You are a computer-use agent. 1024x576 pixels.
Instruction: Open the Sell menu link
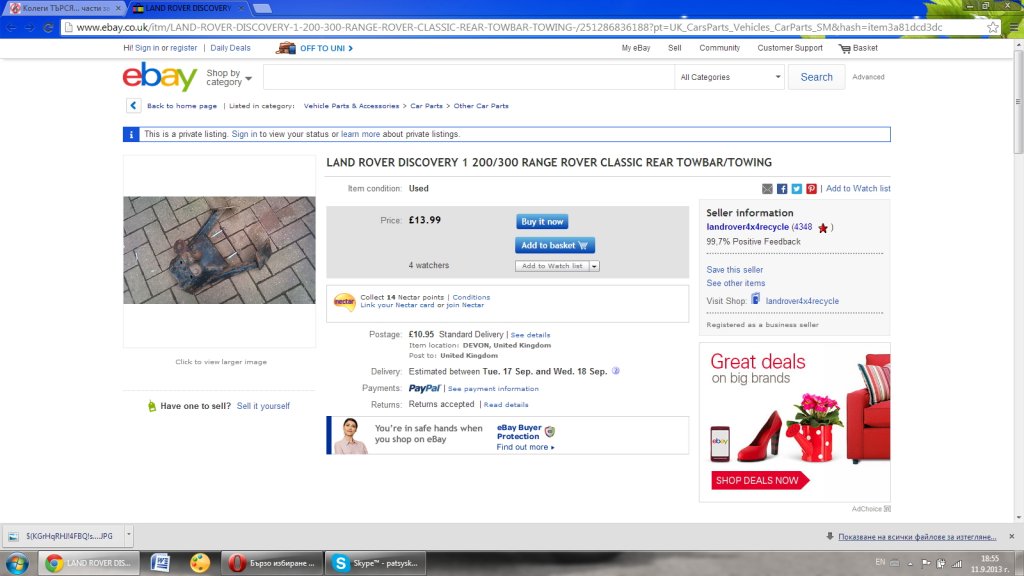tap(675, 48)
